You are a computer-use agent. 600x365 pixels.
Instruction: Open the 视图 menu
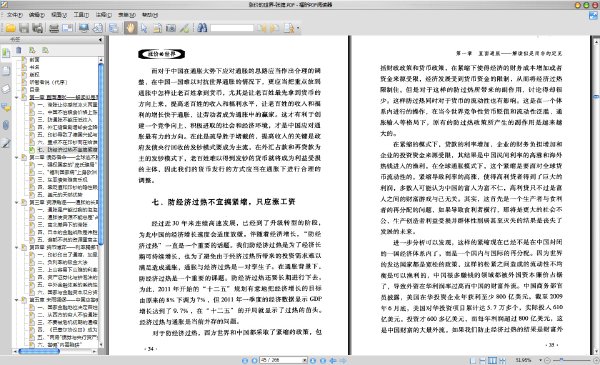(59, 15)
